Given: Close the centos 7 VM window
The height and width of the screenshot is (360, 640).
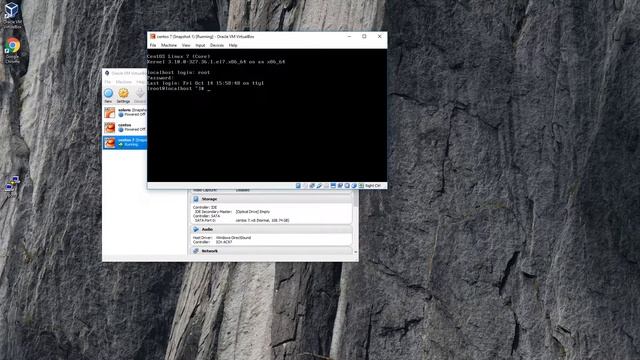Looking at the screenshot, I should pos(380,36).
